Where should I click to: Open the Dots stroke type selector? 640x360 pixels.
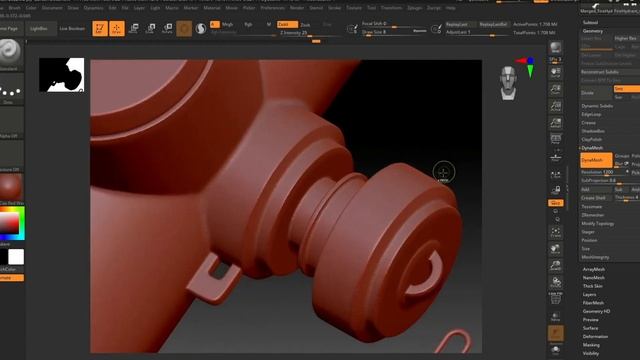coord(10,88)
